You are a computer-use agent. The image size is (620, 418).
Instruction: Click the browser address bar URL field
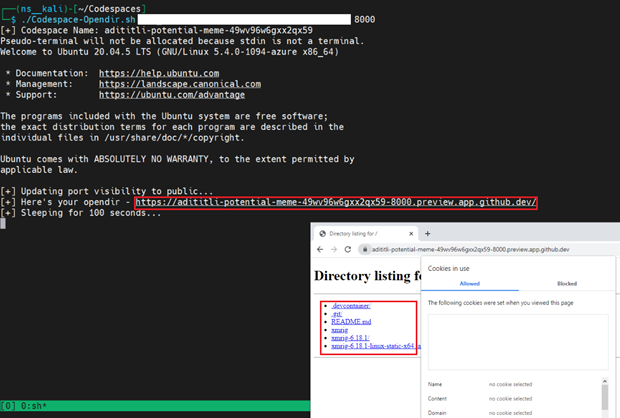470,249
